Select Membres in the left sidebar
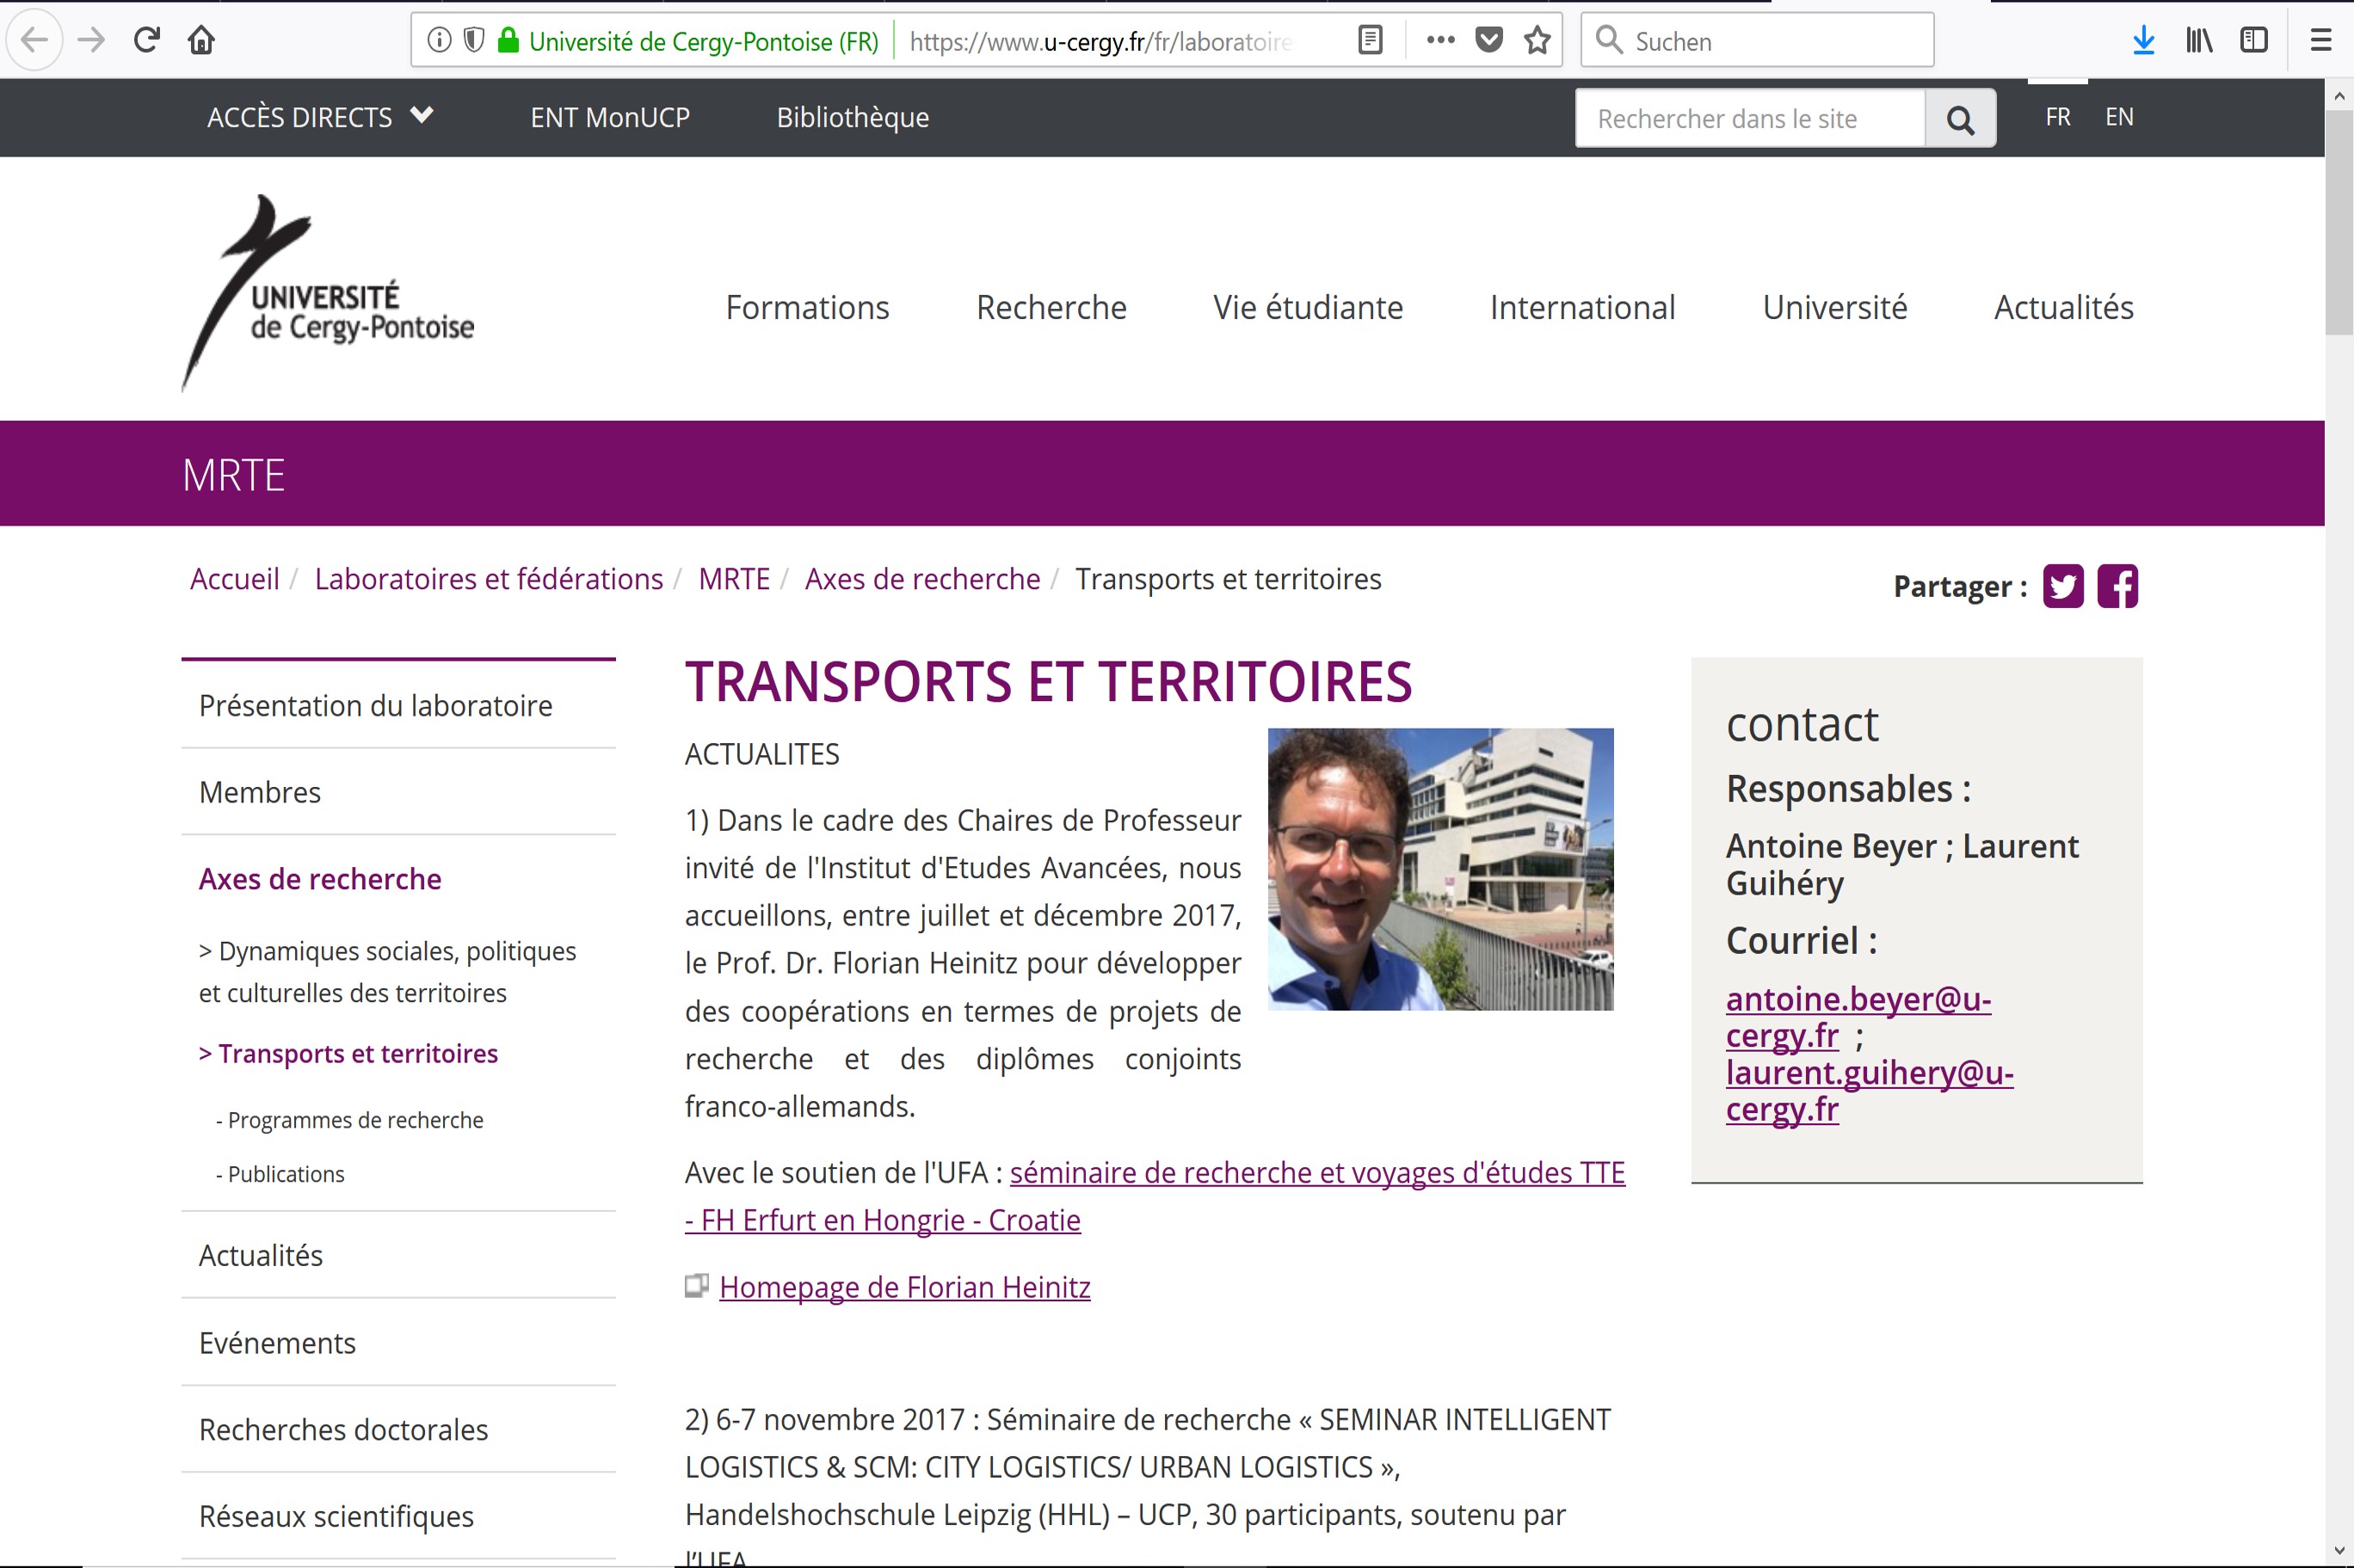This screenshot has height=1568, width=2354. (260, 792)
